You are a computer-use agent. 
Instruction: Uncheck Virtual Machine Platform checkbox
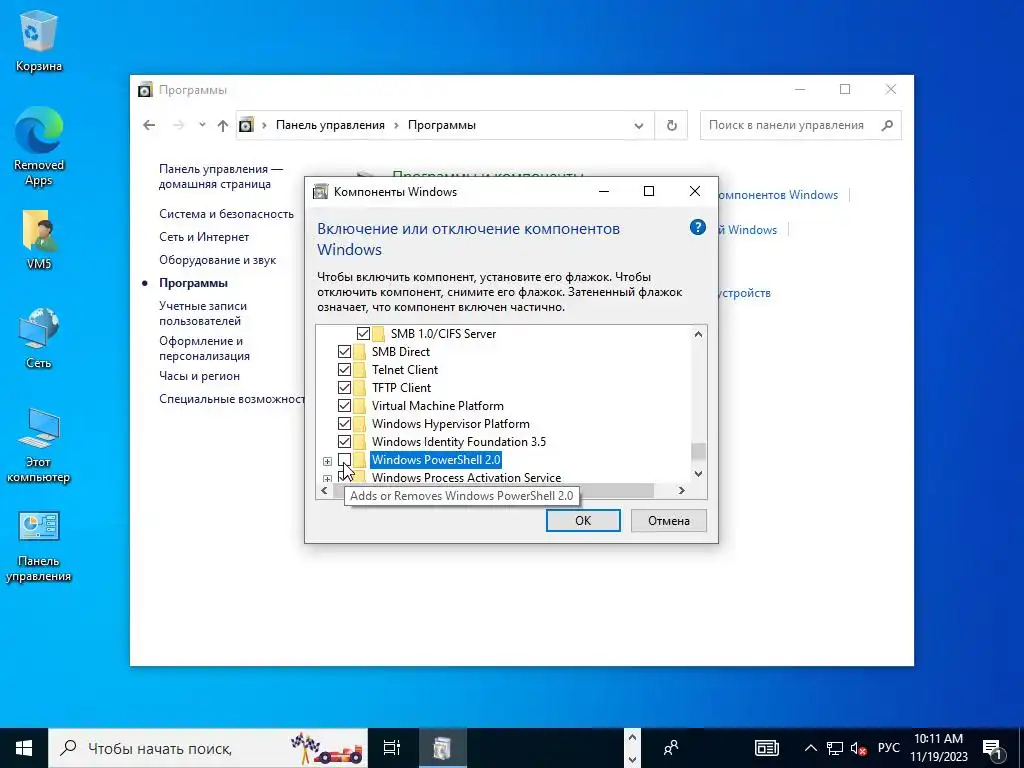click(x=344, y=406)
